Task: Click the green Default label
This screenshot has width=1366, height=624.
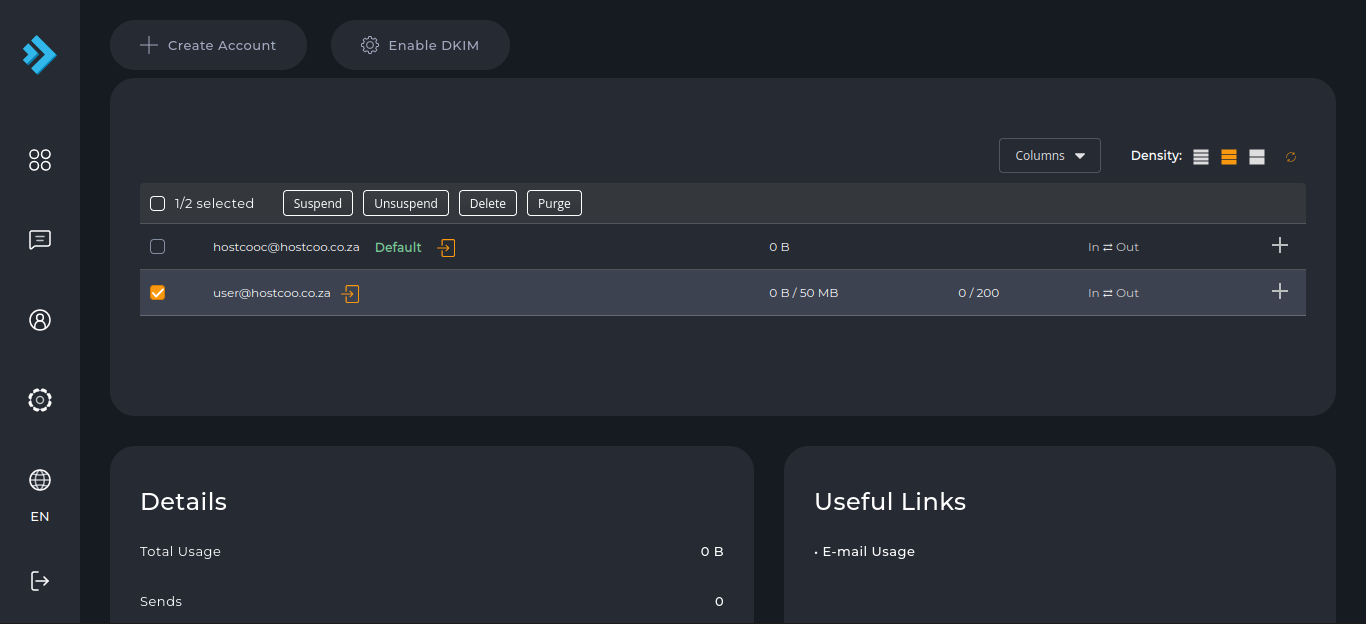Action: (398, 247)
